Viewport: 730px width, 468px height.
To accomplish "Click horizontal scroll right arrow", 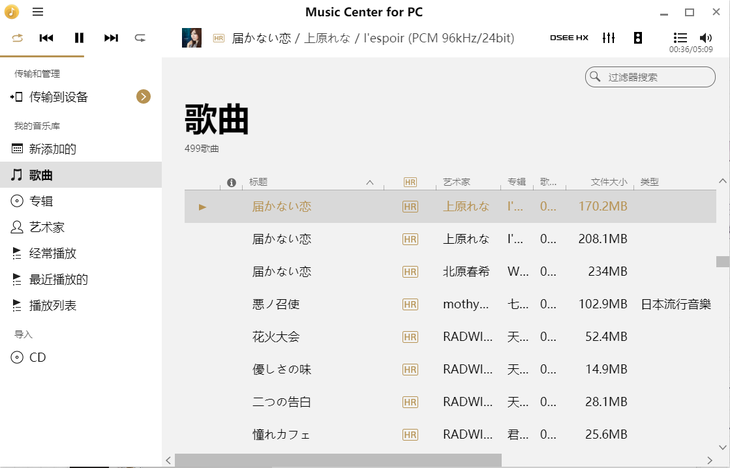I will tap(710, 461).
